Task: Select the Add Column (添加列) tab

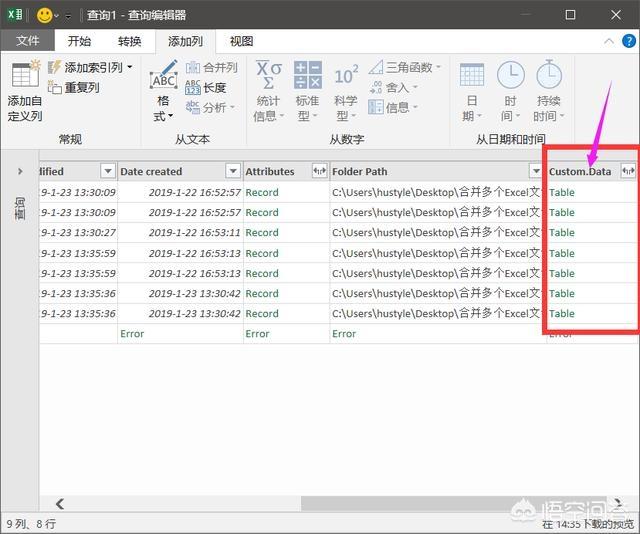Action: point(185,41)
